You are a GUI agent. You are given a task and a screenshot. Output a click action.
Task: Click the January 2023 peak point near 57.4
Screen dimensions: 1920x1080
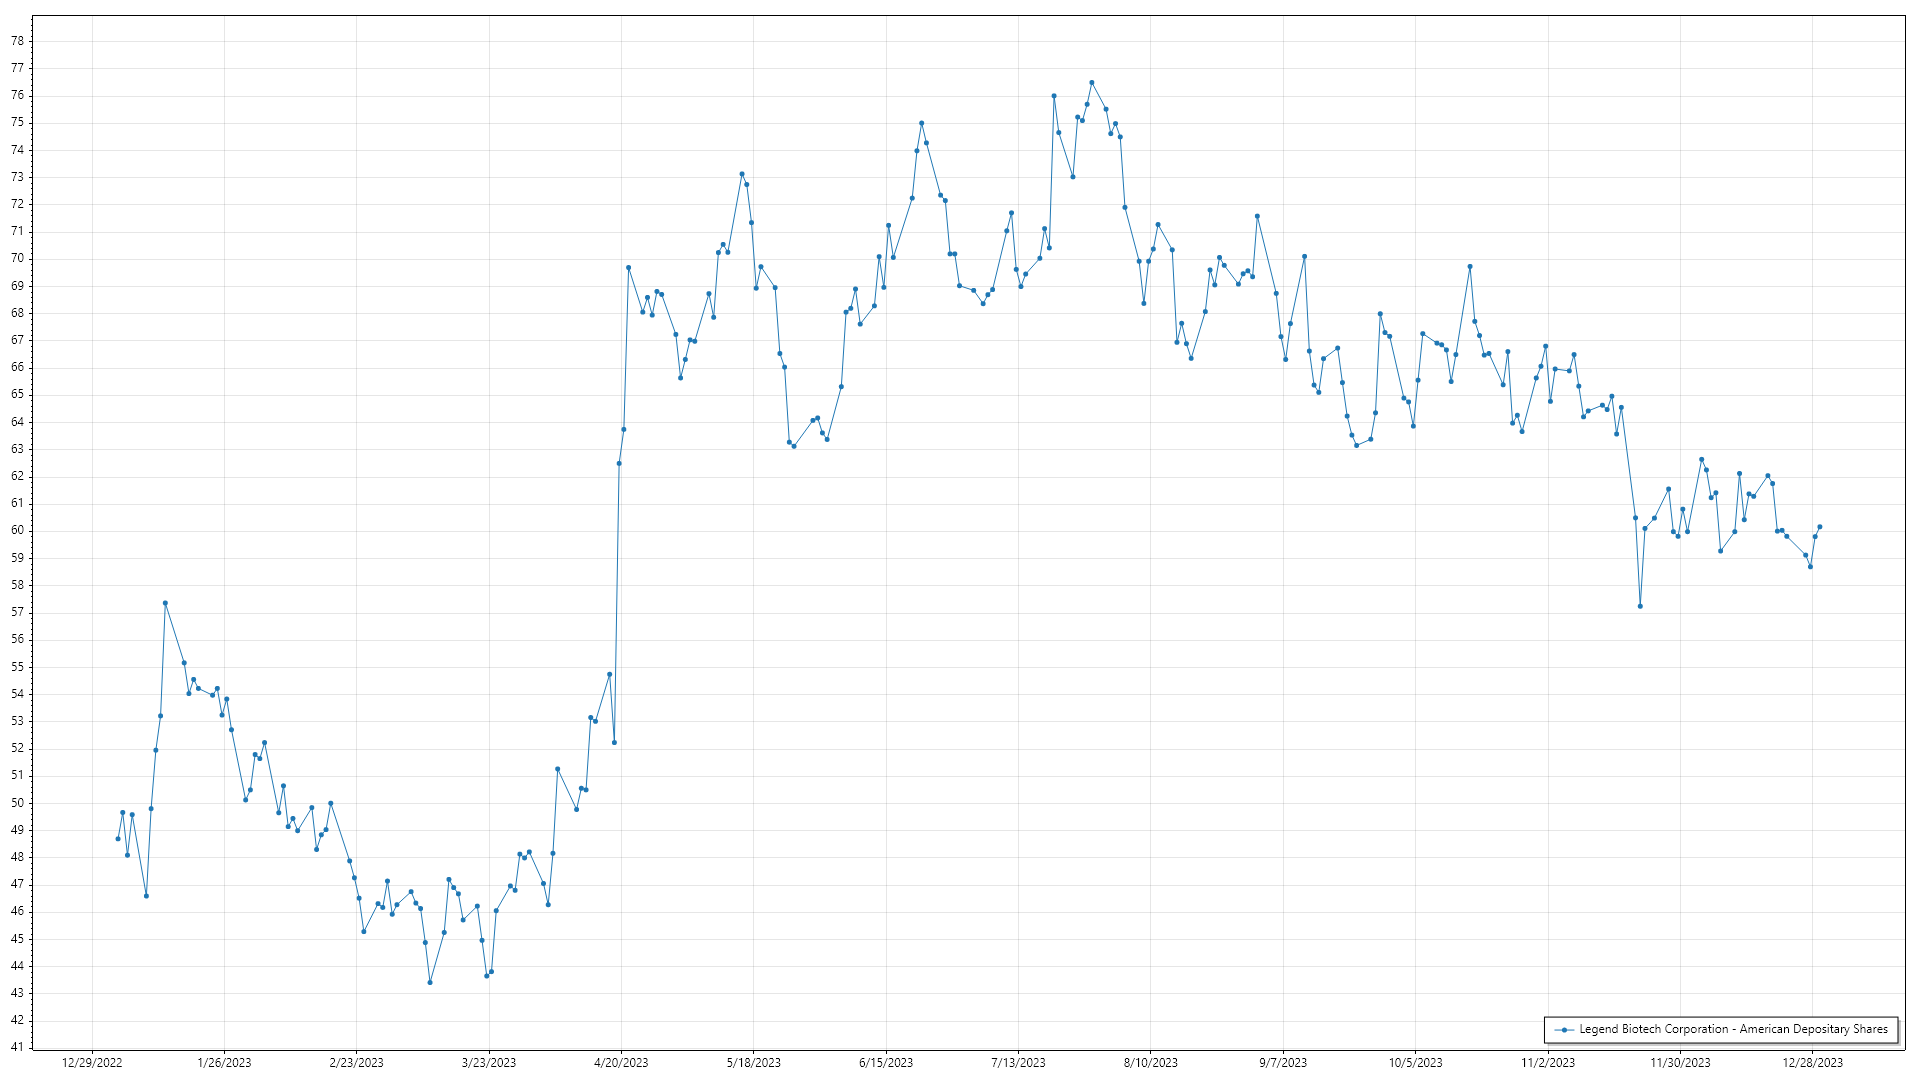(165, 603)
